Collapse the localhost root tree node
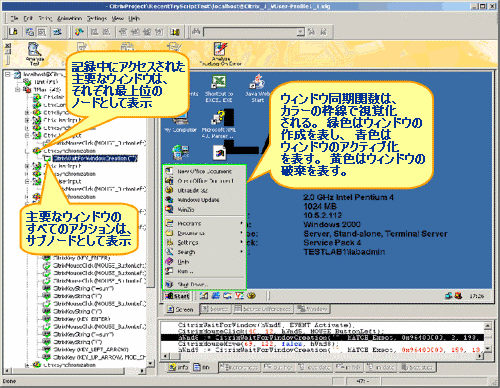Image resolution: width=500 pixels, height=388 pixels. (x=8, y=74)
